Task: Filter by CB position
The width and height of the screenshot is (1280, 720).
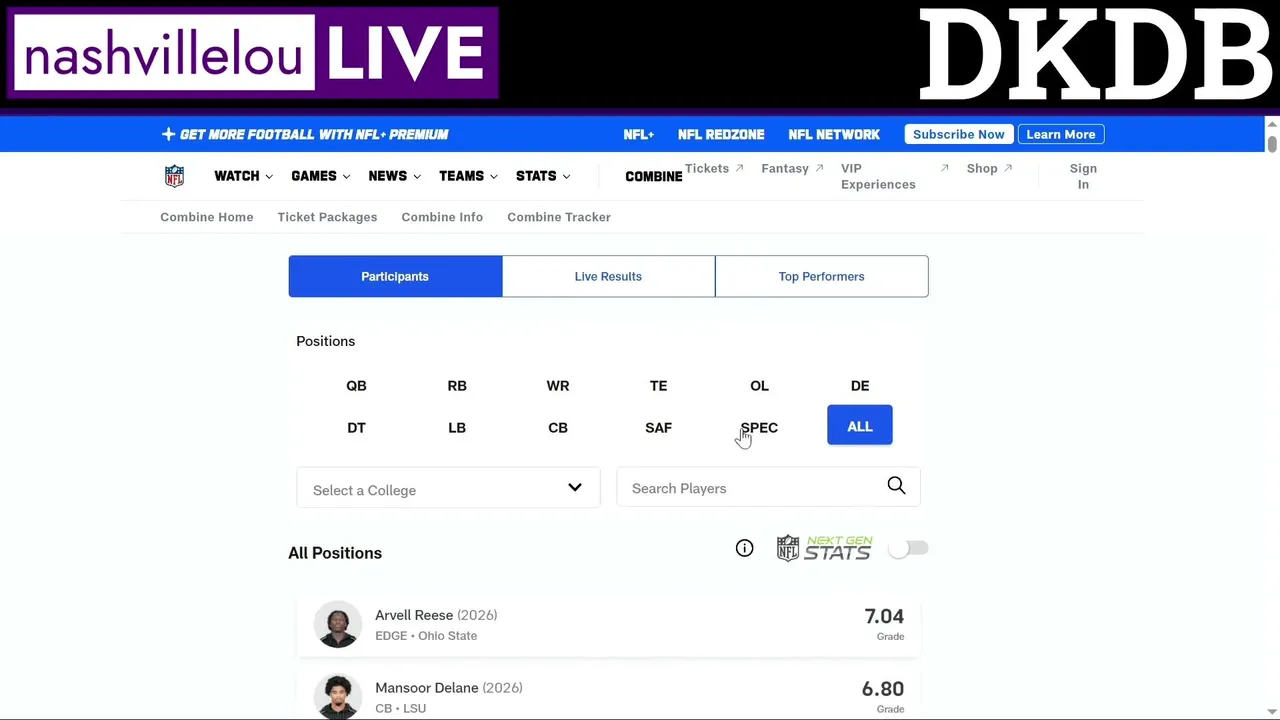Action: (x=558, y=427)
